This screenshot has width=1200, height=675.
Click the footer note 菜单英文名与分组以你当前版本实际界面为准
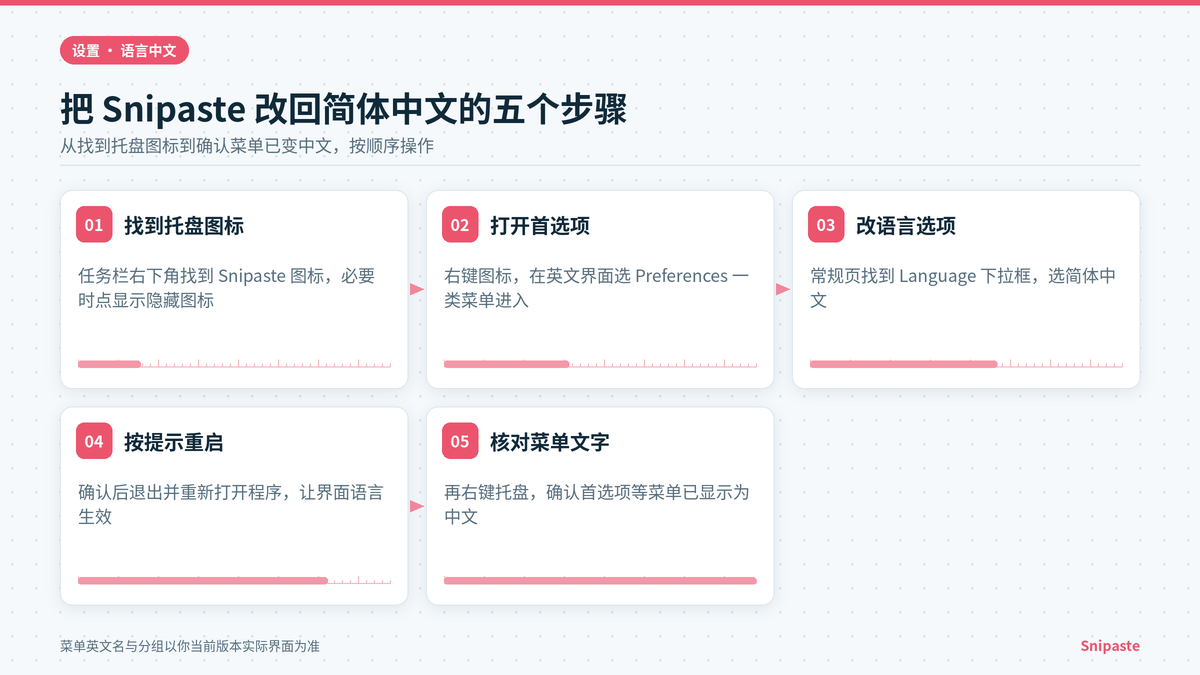190,646
